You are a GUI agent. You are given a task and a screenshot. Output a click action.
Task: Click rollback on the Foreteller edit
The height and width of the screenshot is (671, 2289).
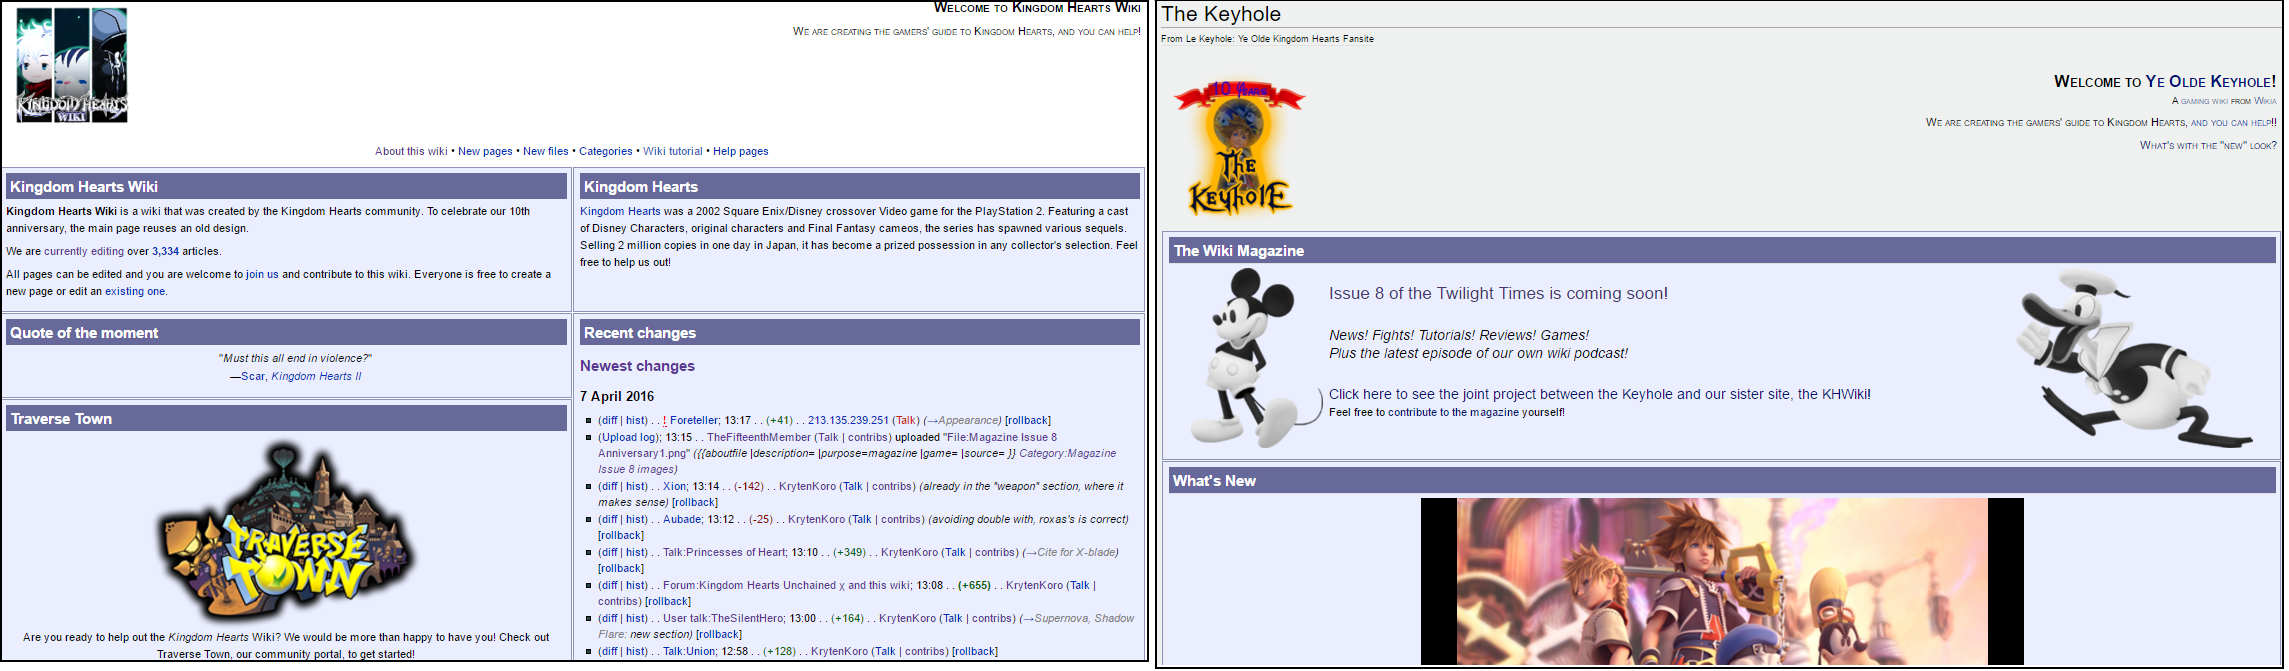coord(1027,421)
